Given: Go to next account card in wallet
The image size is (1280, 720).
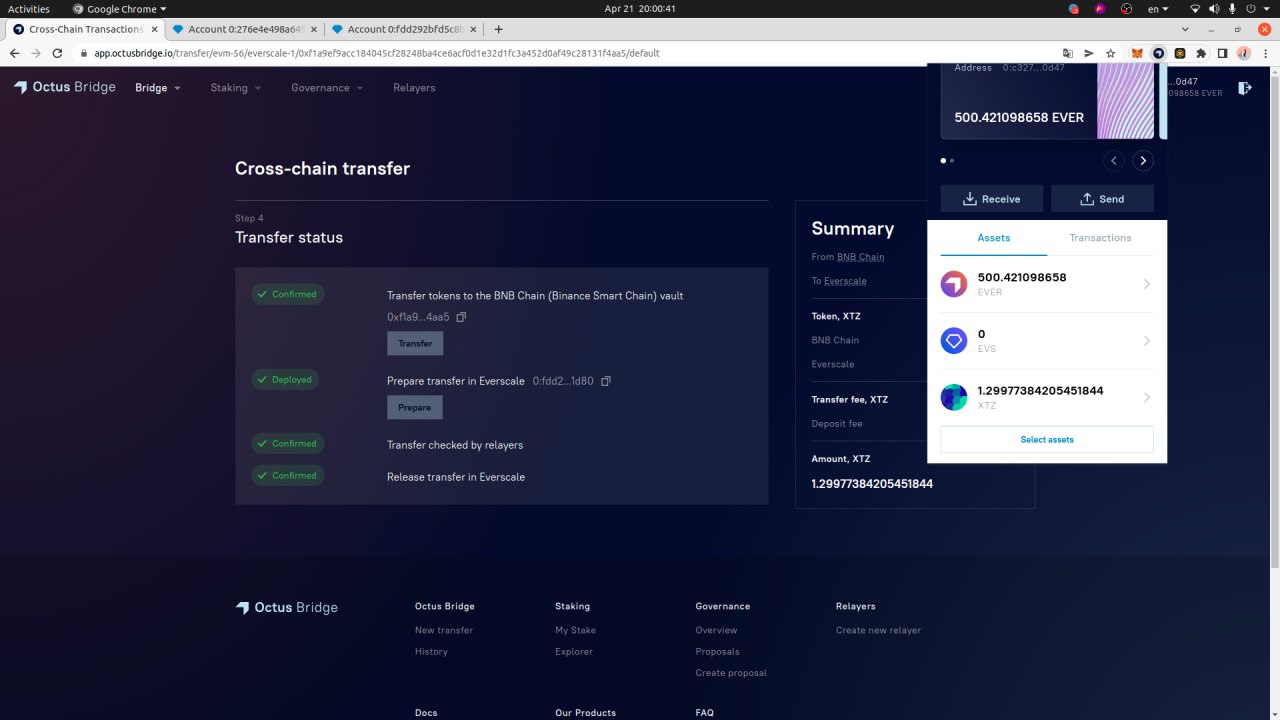Looking at the screenshot, I should click(1143, 161).
